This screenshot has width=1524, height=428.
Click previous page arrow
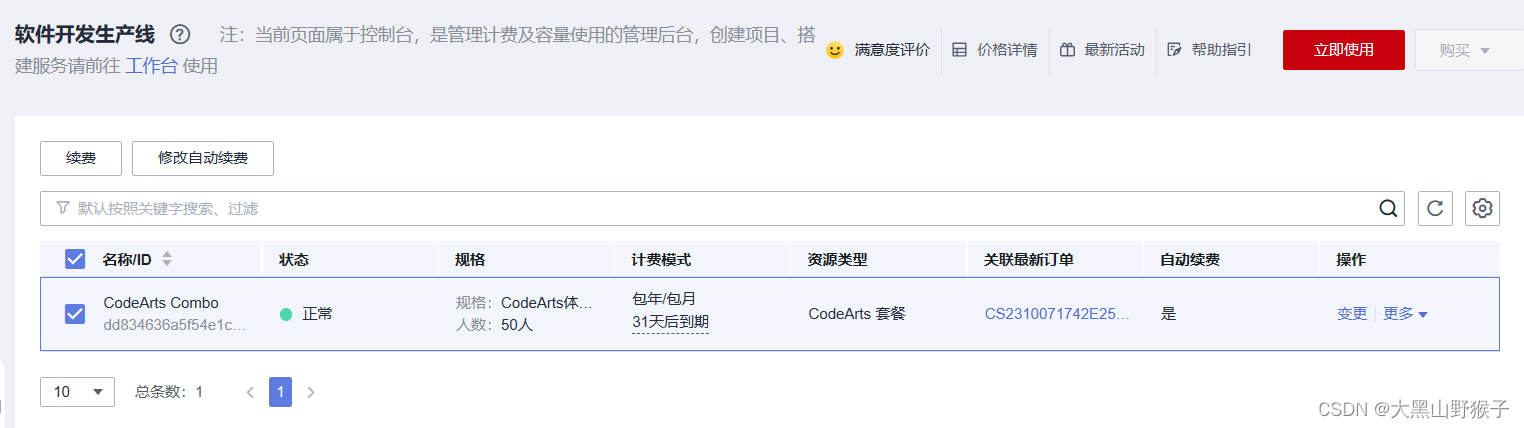pyautogui.click(x=250, y=392)
